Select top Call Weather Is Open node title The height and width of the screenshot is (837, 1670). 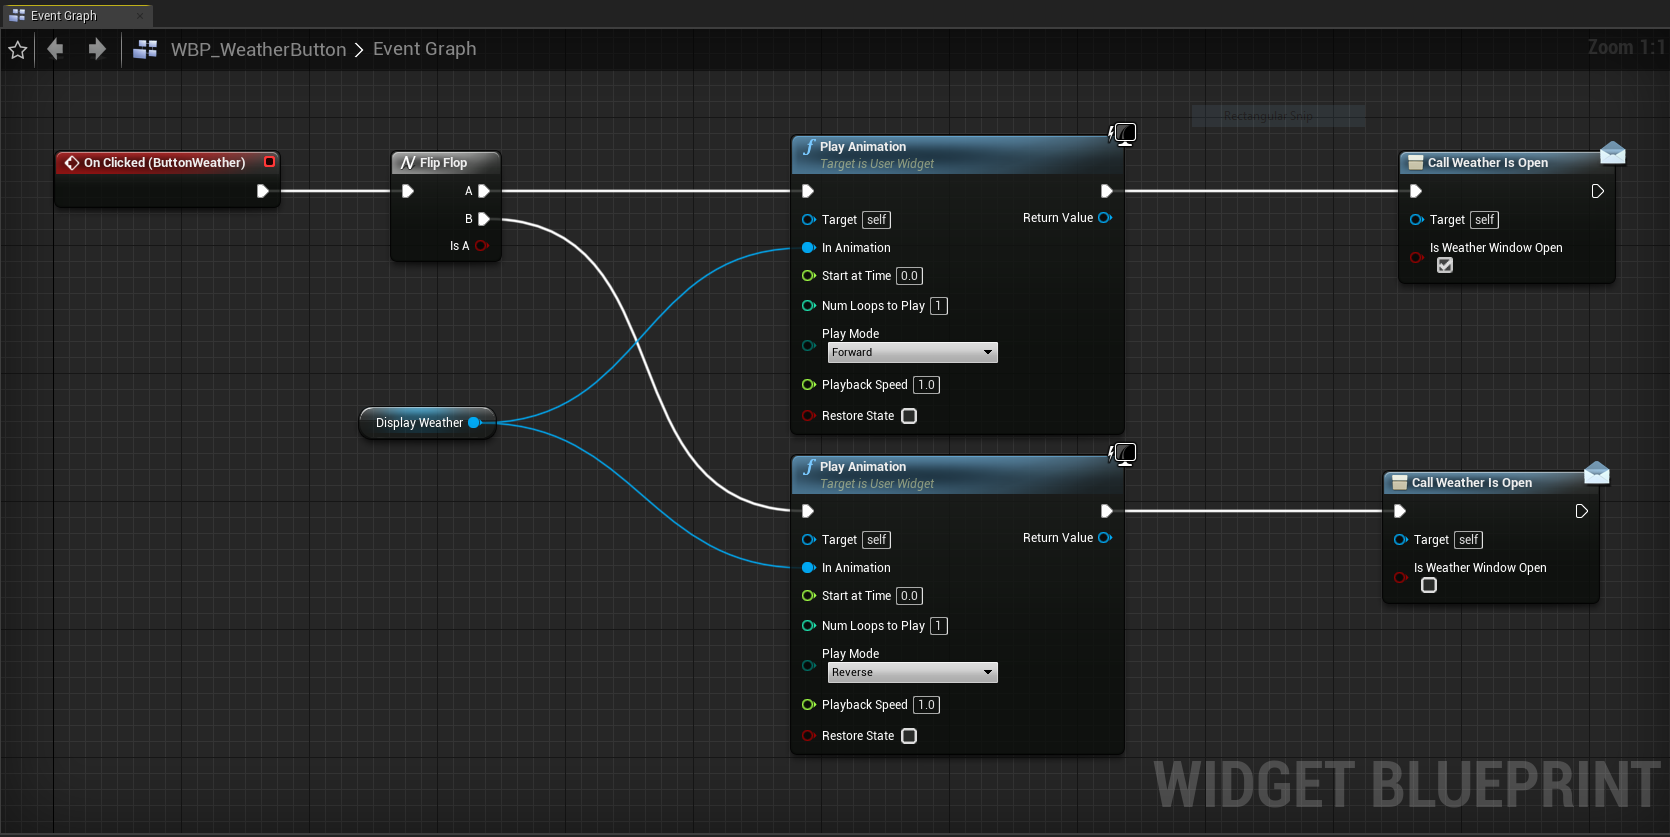click(1488, 163)
